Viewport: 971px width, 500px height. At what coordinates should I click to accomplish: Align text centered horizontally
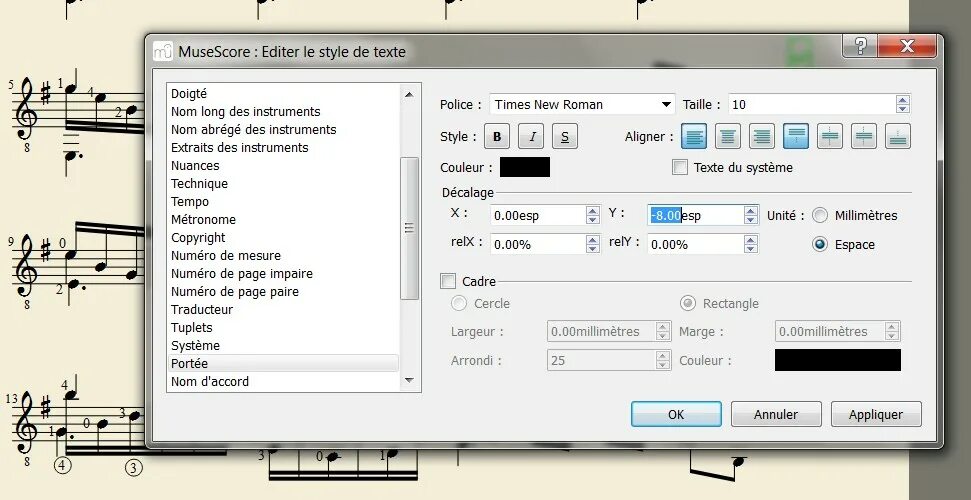click(728, 136)
